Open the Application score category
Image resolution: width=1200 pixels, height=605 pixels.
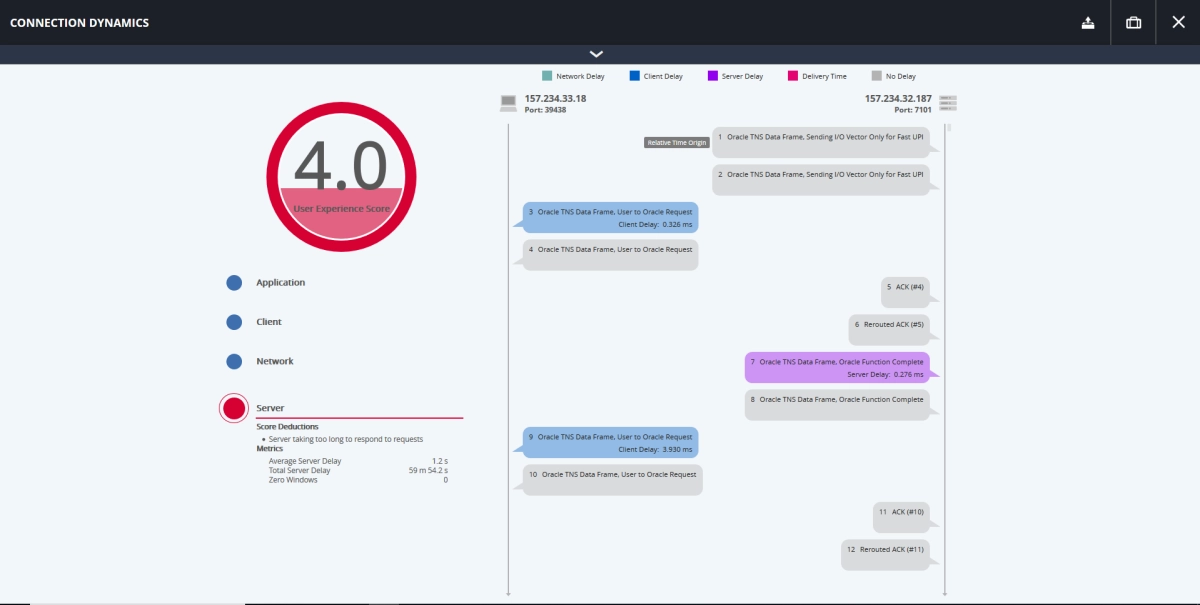(x=280, y=283)
